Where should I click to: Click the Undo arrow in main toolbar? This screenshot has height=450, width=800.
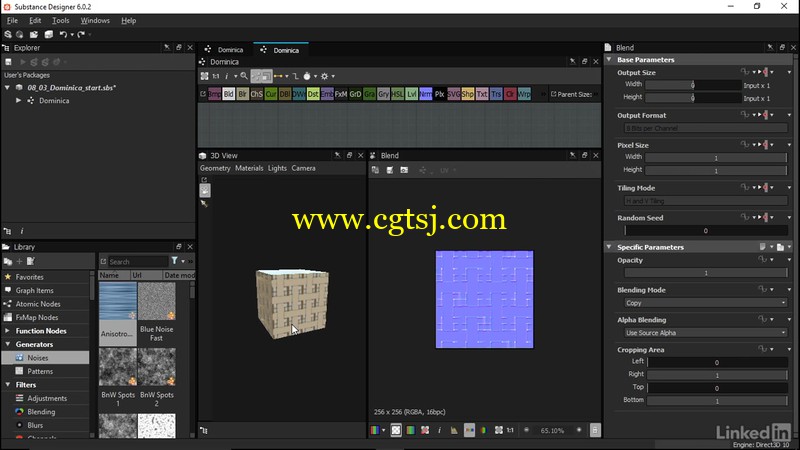click(x=63, y=34)
